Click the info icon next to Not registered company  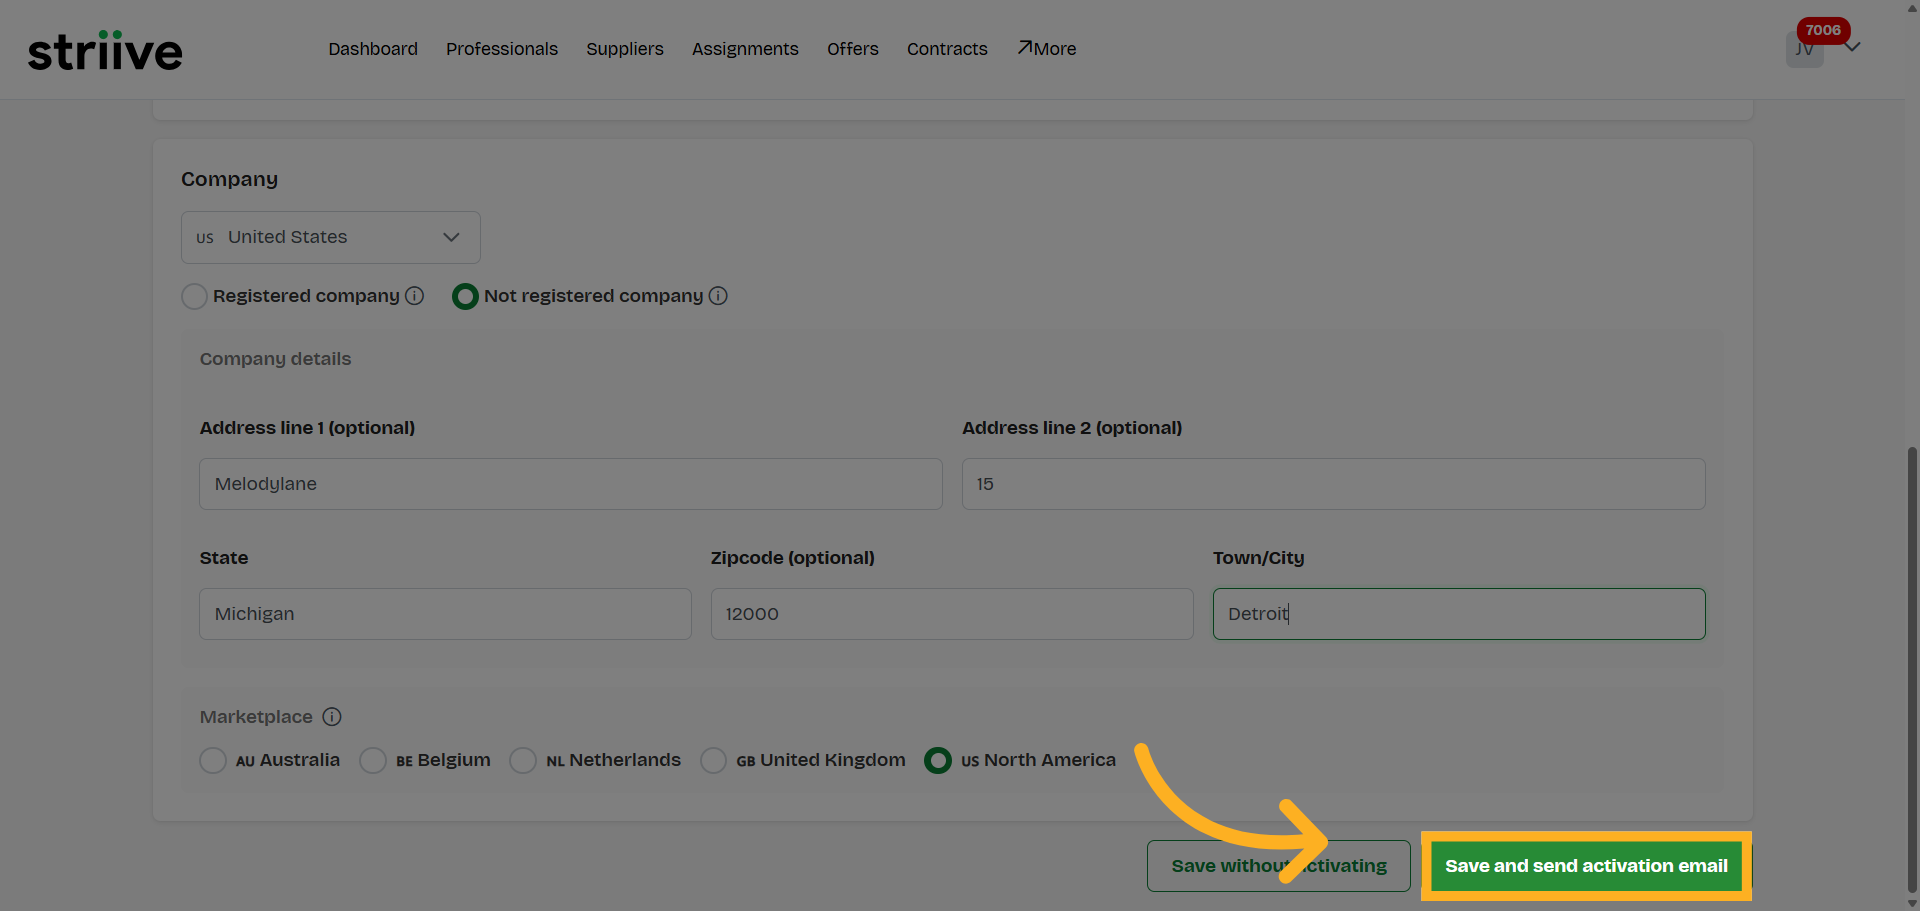coord(719,296)
